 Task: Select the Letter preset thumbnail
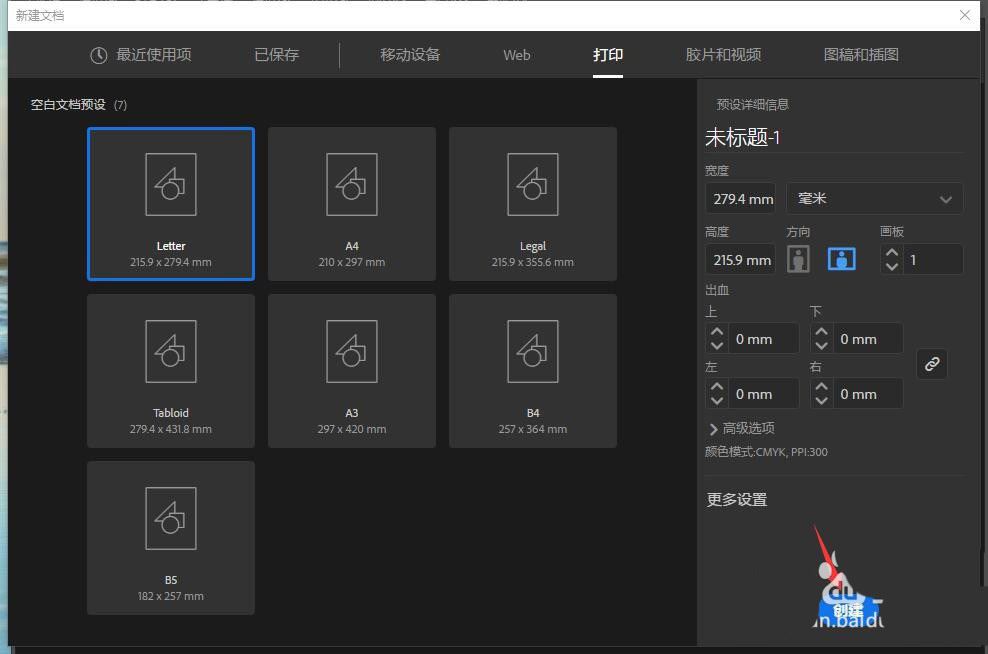click(170, 185)
